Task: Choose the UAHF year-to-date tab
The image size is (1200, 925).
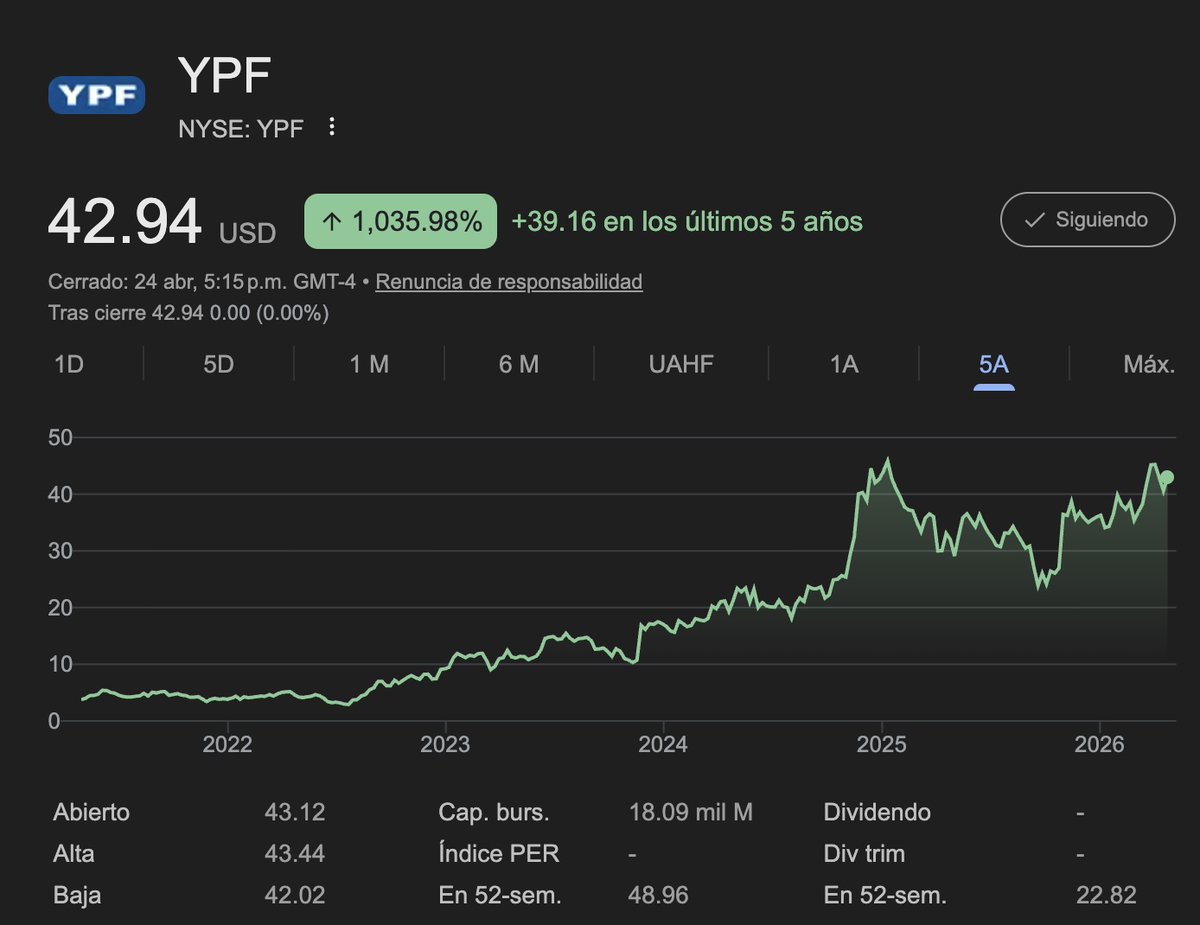Action: [681, 364]
